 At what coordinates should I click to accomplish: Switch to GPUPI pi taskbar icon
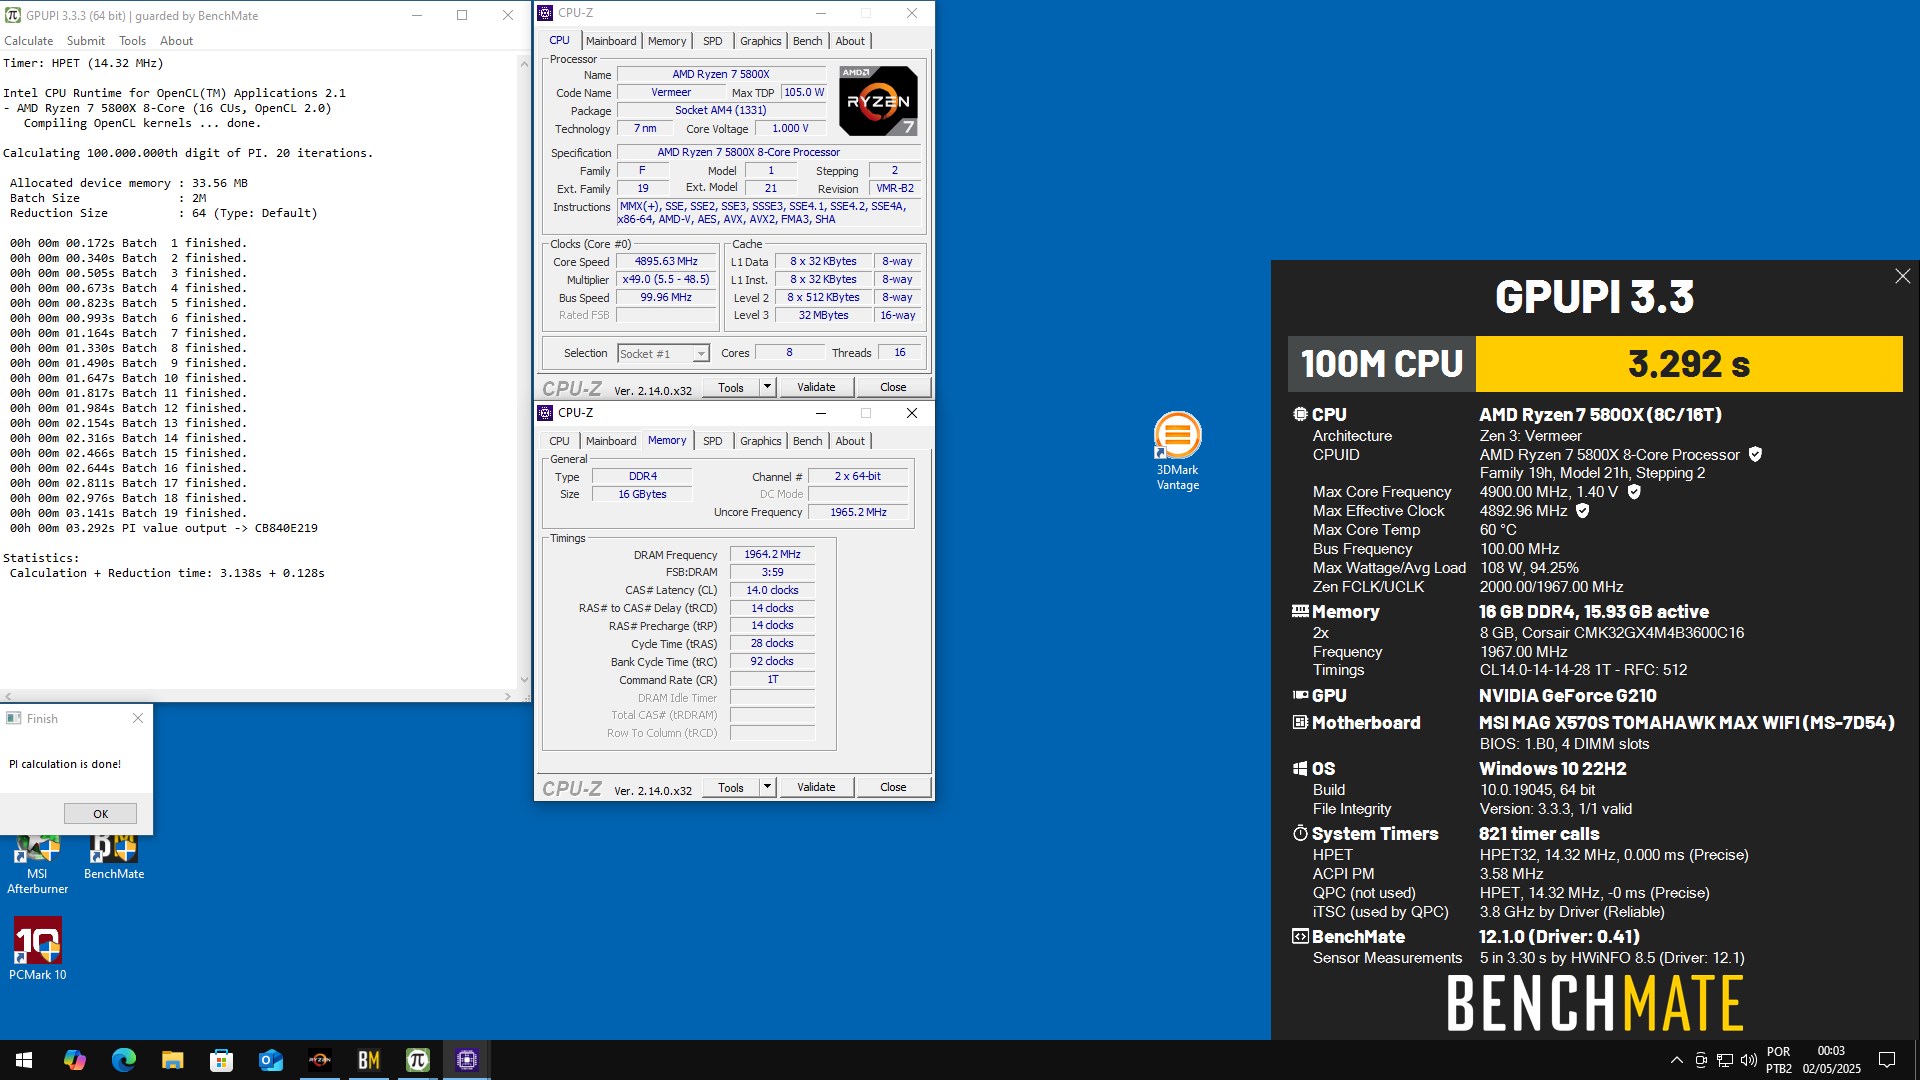pos(418,1060)
